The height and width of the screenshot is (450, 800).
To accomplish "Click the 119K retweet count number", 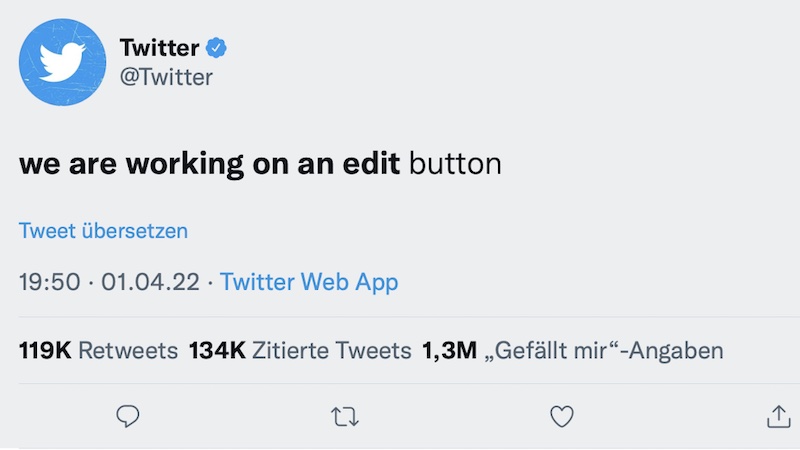I will pyautogui.click(x=45, y=351).
